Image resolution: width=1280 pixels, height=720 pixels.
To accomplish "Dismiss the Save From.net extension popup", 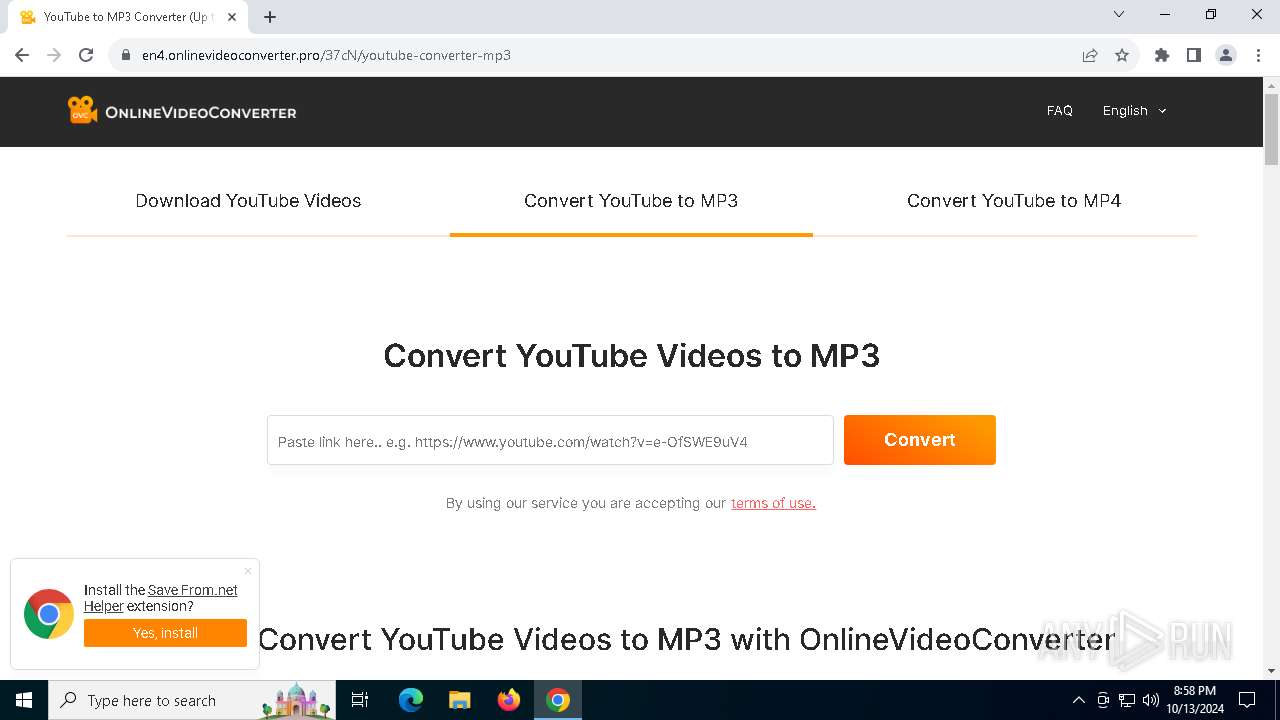I will [248, 571].
